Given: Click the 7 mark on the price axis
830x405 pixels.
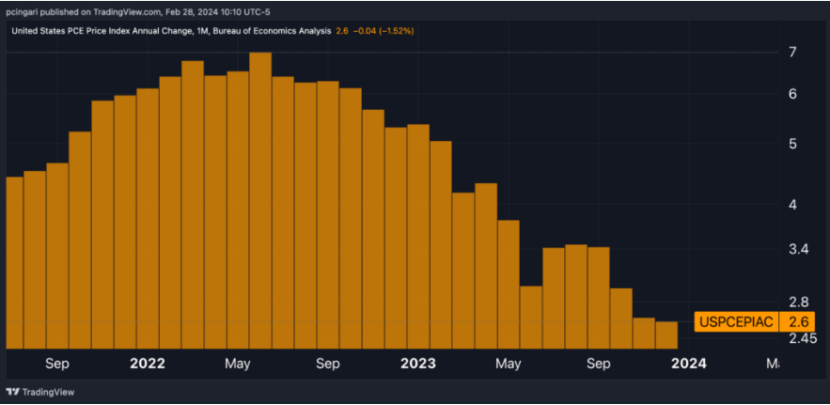Looking at the screenshot, I should click(792, 51).
